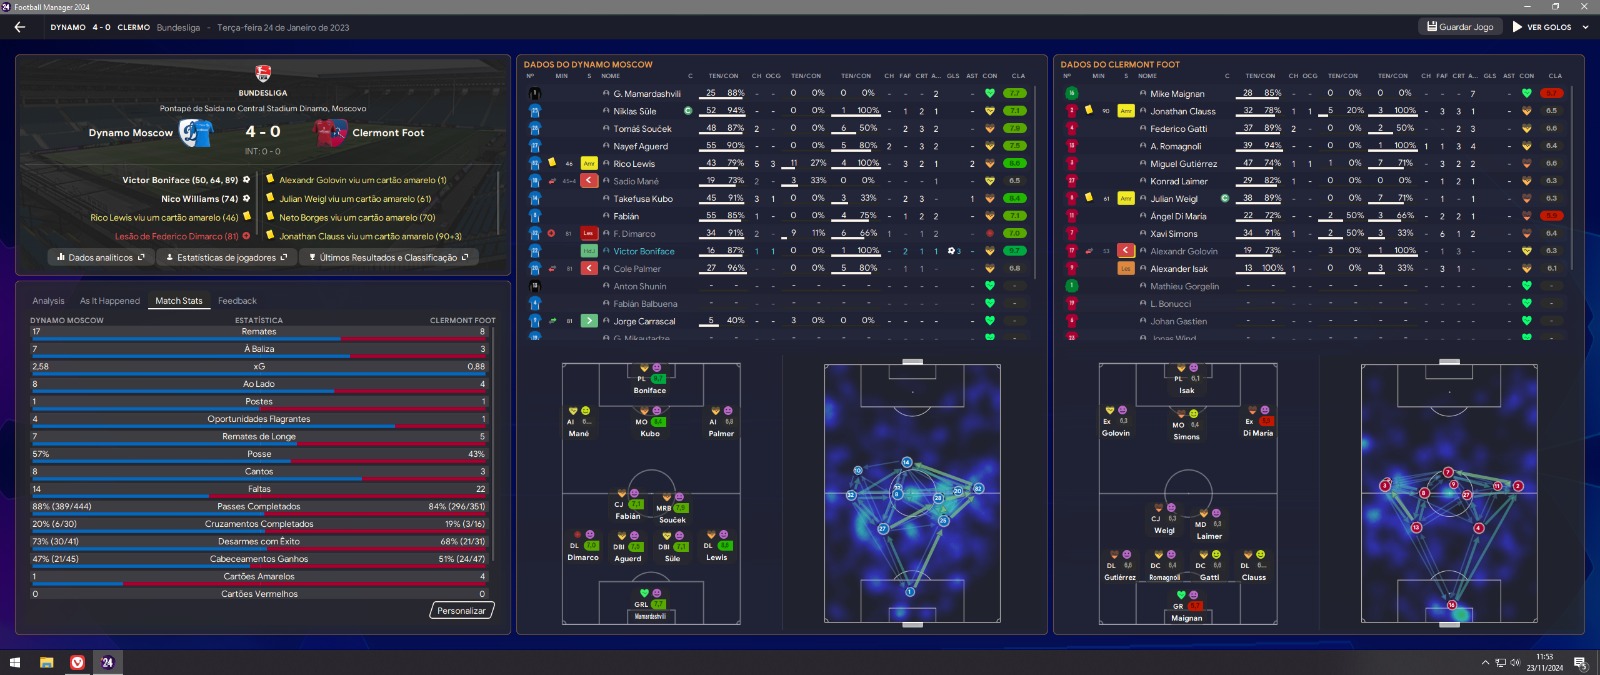Click Alexander Isak's orange injury badge
The height and width of the screenshot is (675, 1600).
tap(1126, 269)
